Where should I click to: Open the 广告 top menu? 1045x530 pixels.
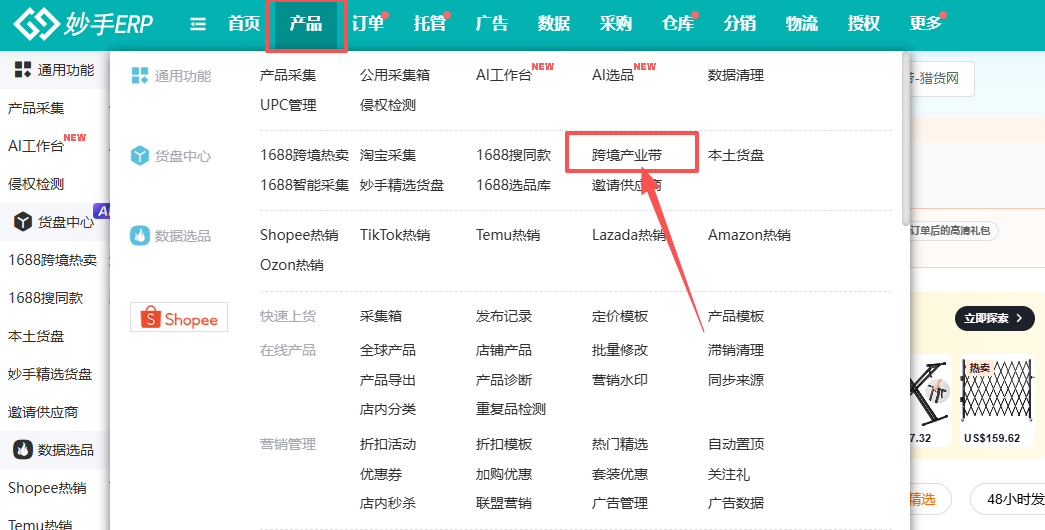click(x=492, y=23)
